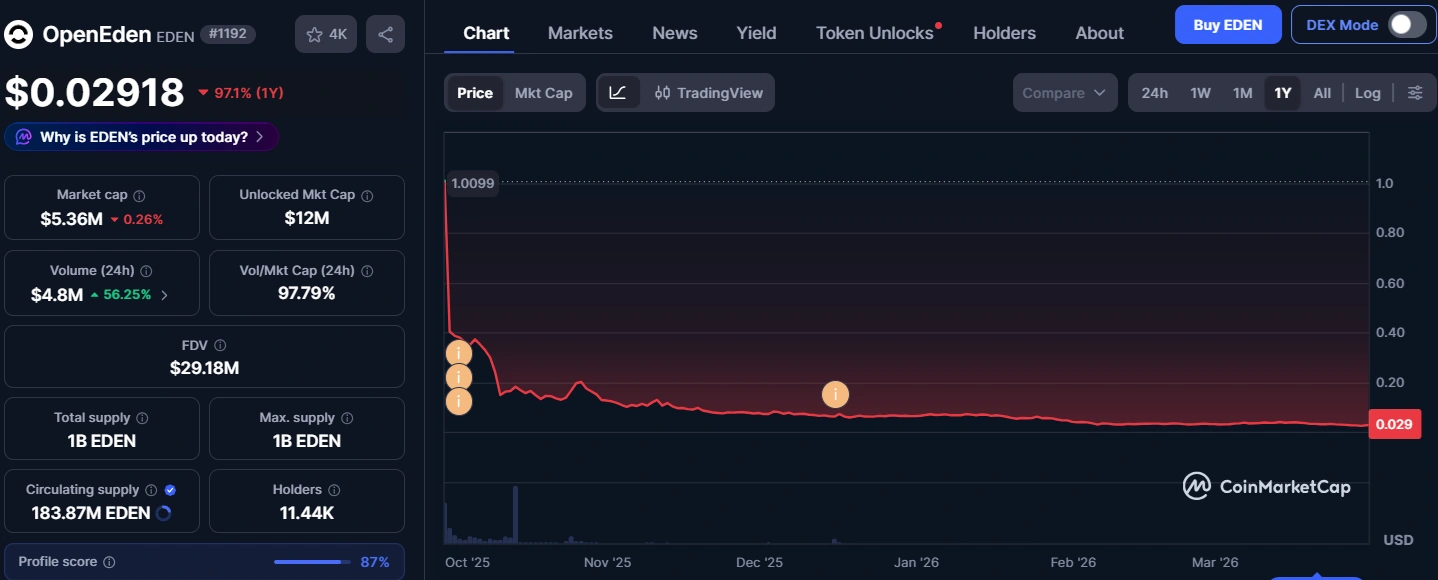This screenshot has height=580, width=1438.
Task: Click the Profile score progress bar
Action: (310, 561)
